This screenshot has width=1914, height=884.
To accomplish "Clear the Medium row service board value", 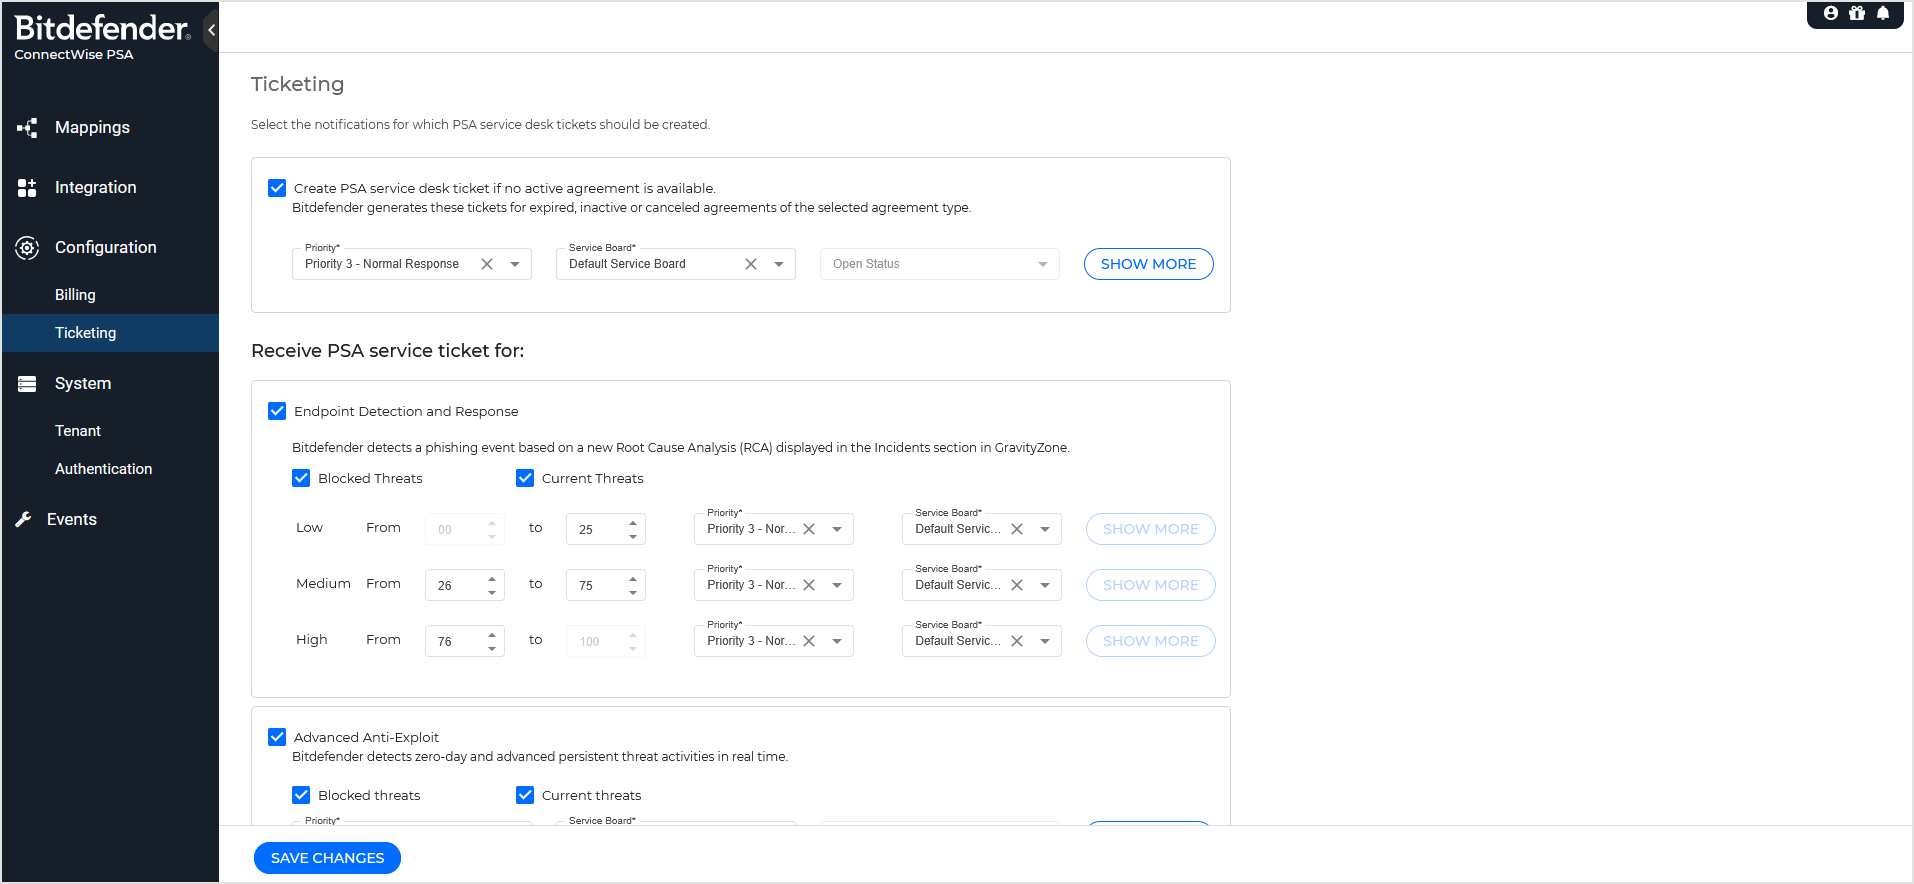I will pyautogui.click(x=1017, y=585).
